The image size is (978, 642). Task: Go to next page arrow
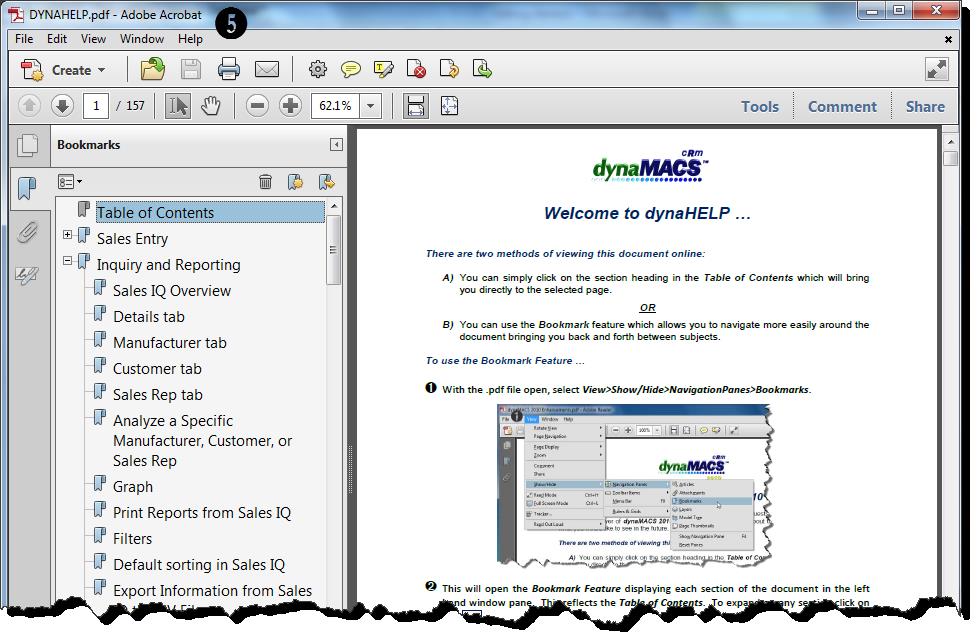[62, 106]
